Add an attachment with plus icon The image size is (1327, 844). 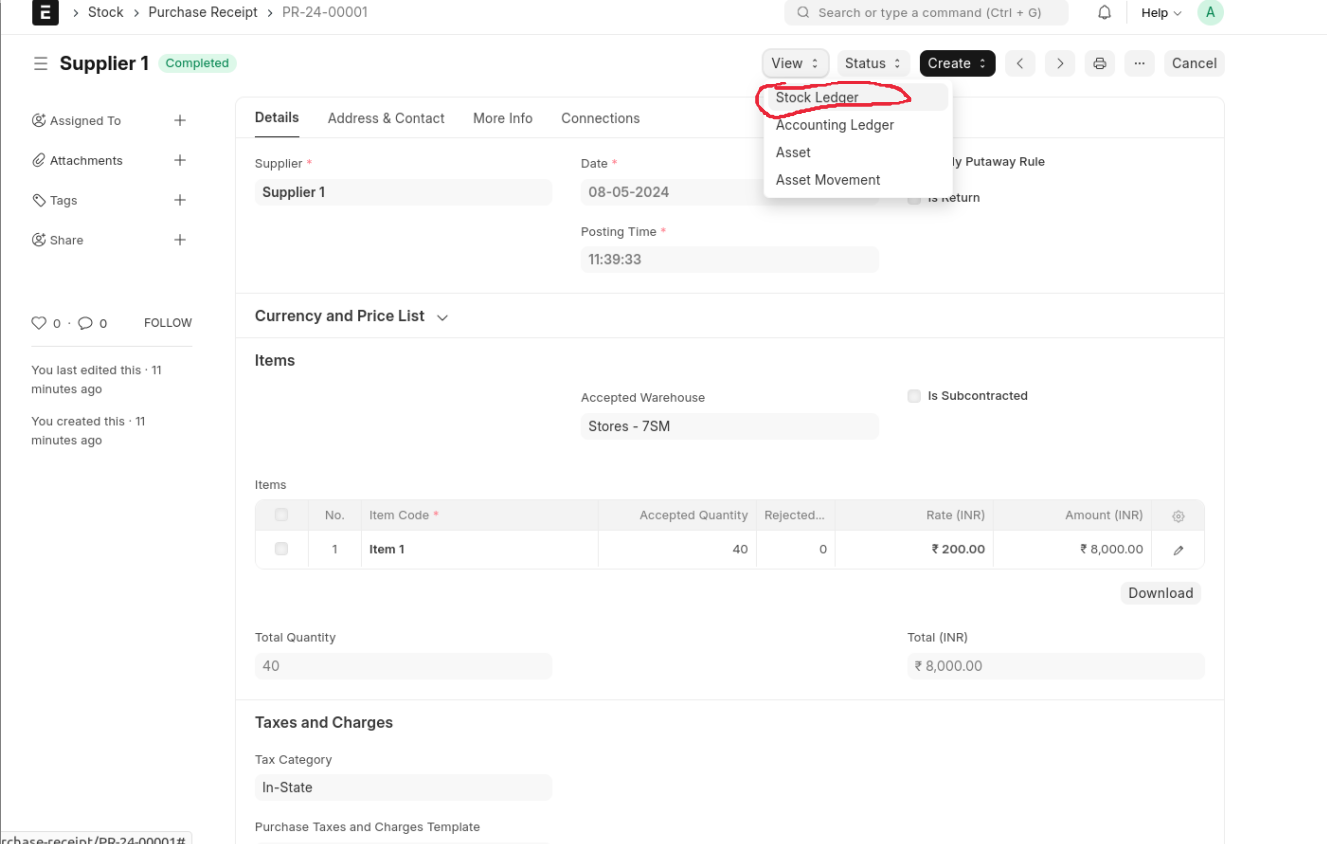click(x=180, y=160)
